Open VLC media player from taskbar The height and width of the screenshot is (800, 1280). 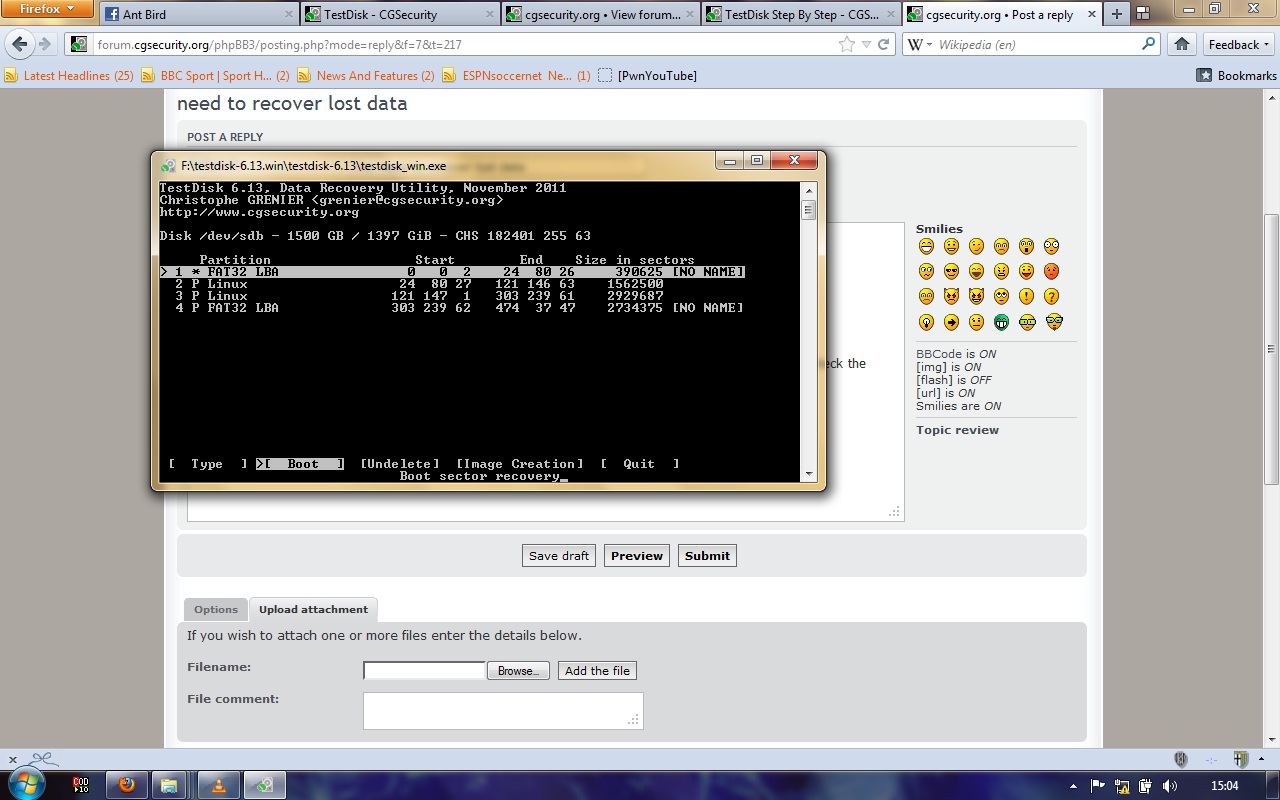coord(218,784)
